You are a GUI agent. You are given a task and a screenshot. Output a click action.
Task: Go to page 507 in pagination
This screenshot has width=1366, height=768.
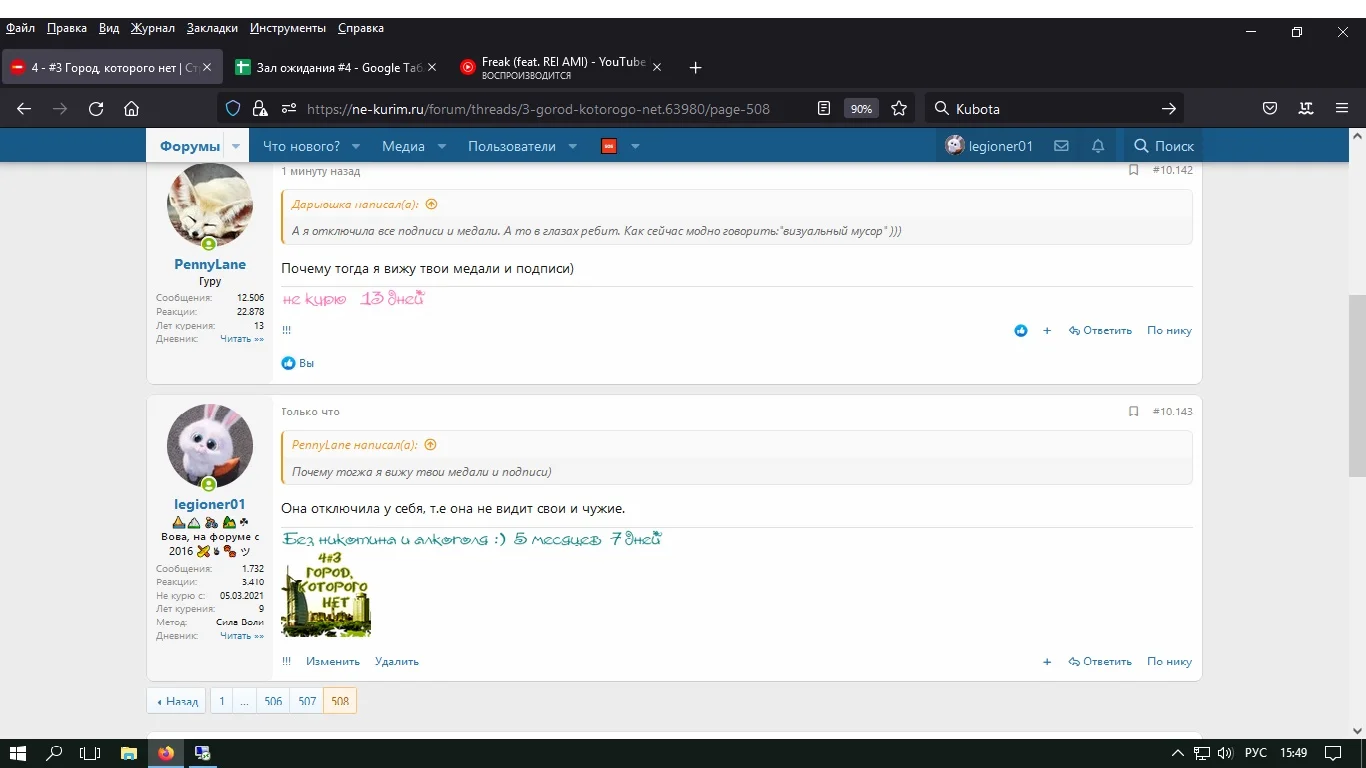pos(306,701)
